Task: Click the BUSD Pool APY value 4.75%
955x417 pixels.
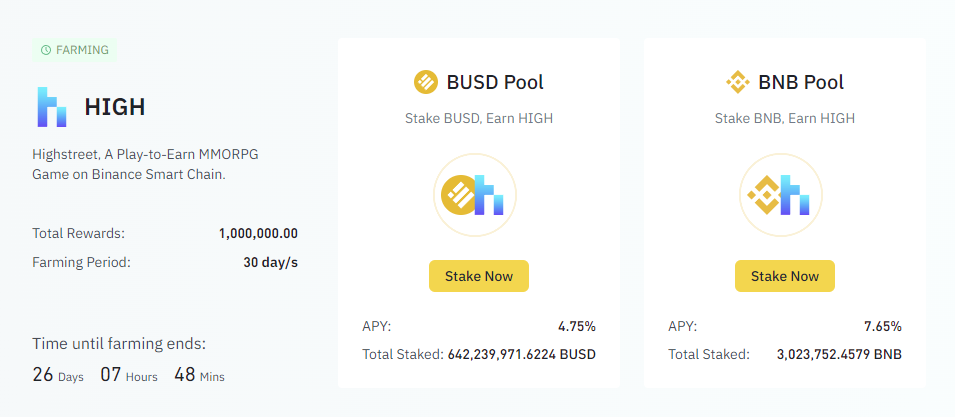Action: 576,326
